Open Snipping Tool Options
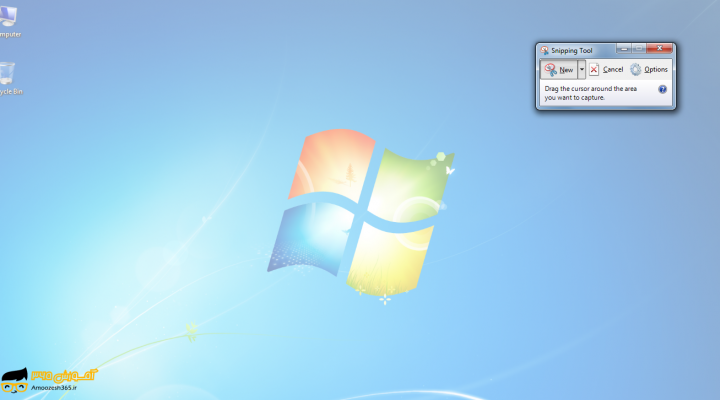 tap(649, 69)
